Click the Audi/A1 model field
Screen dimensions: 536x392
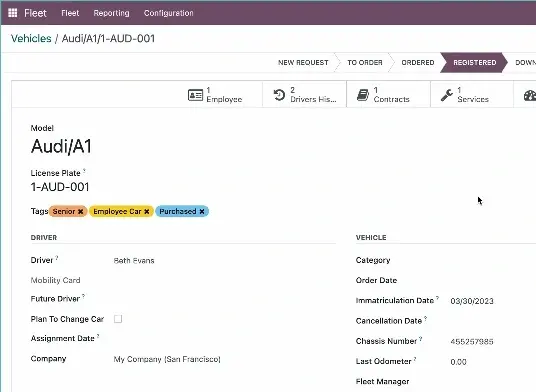pyautogui.click(x=61, y=147)
